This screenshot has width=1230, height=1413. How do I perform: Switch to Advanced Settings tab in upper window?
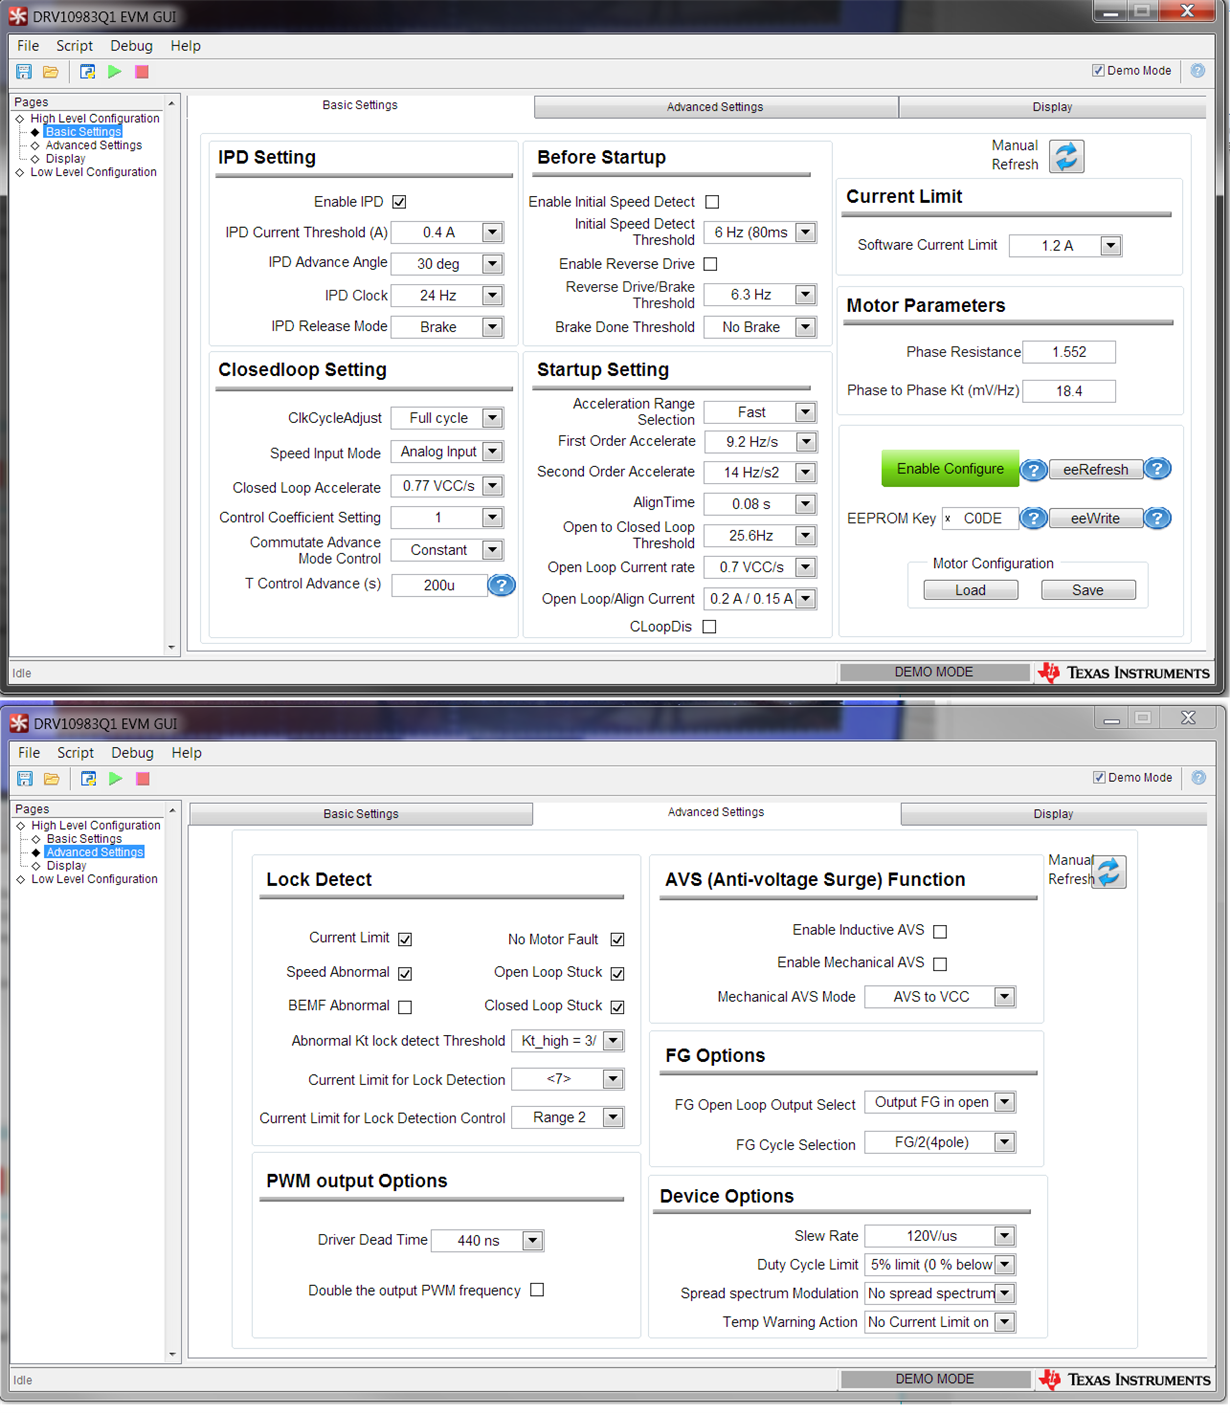coord(715,107)
